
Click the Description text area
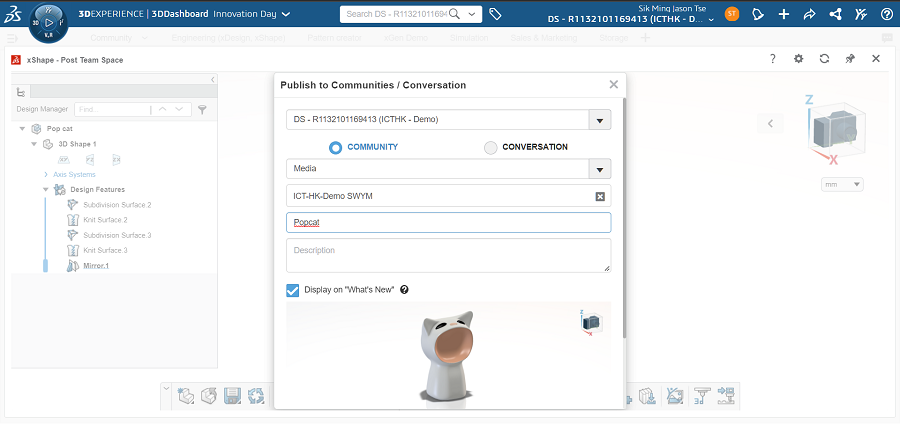tap(448, 254)
